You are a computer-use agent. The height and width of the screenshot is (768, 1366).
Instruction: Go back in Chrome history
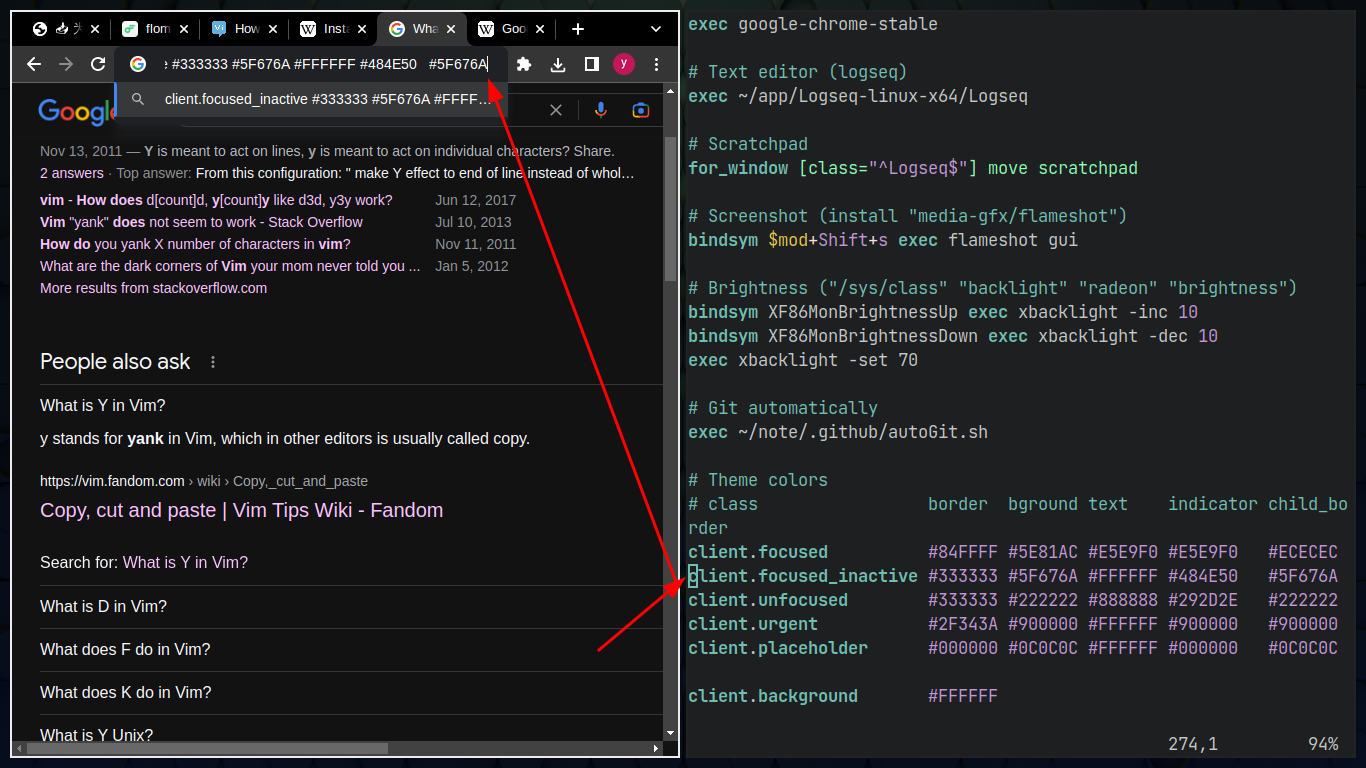pyautogui.click(x=34, y=64)
